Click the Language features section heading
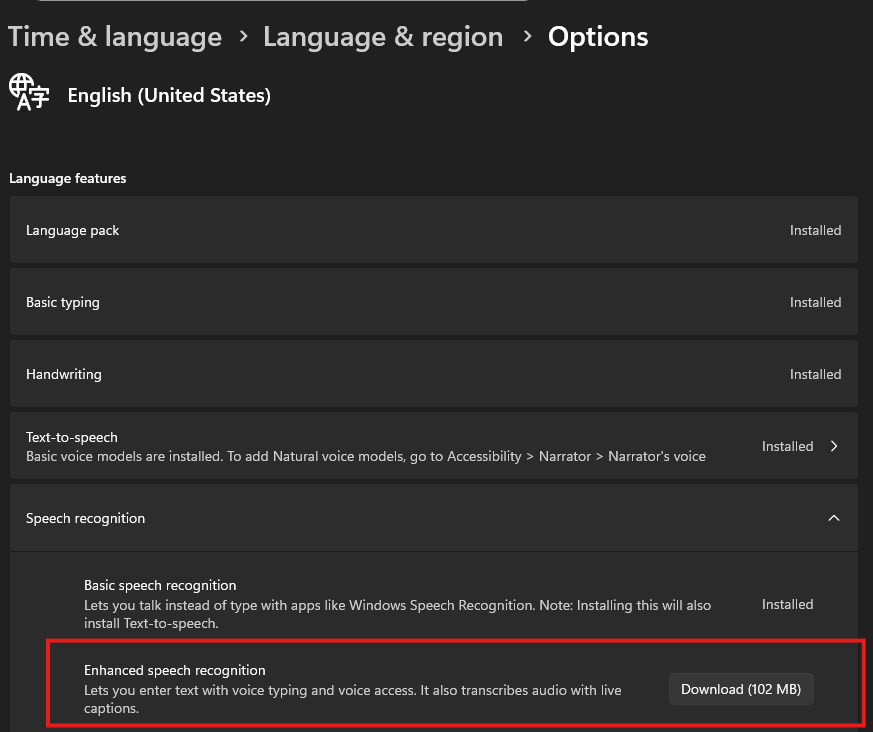Screen dimensions: 873x732 (67, 178)
